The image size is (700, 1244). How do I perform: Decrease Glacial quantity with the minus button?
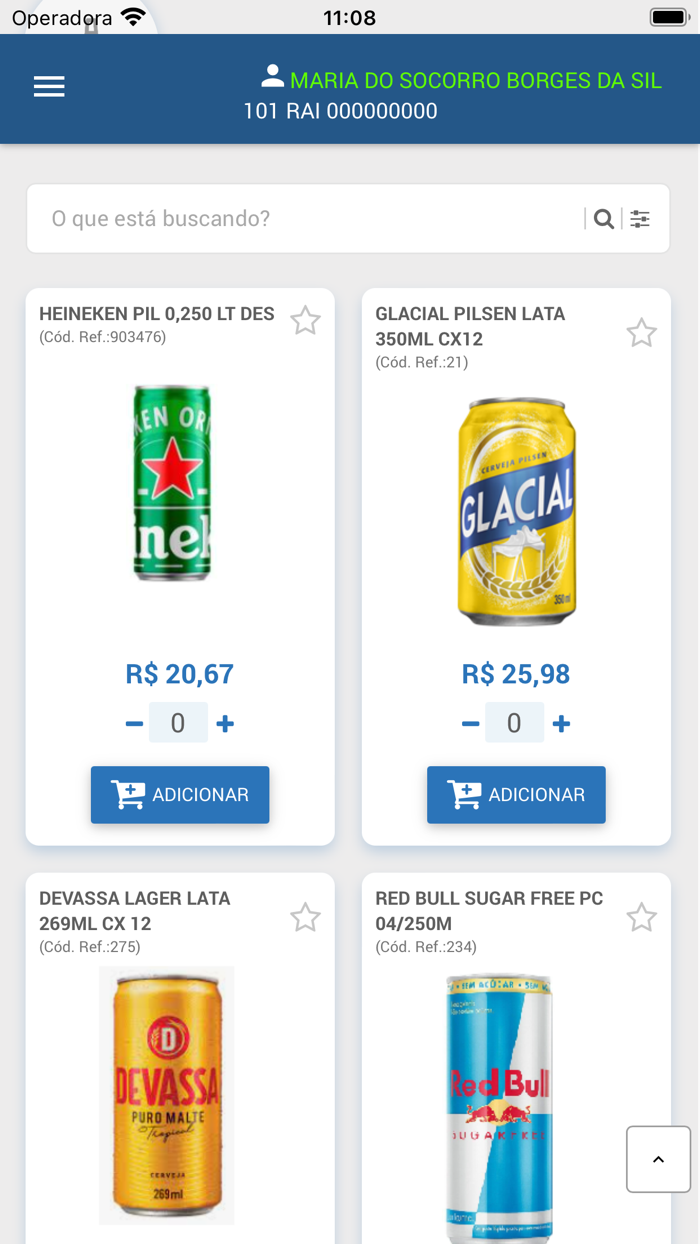pos(470,722)
